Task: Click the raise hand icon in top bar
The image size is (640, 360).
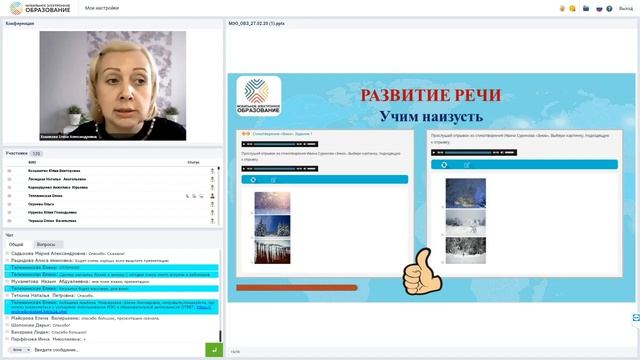Action: (562, 9)
